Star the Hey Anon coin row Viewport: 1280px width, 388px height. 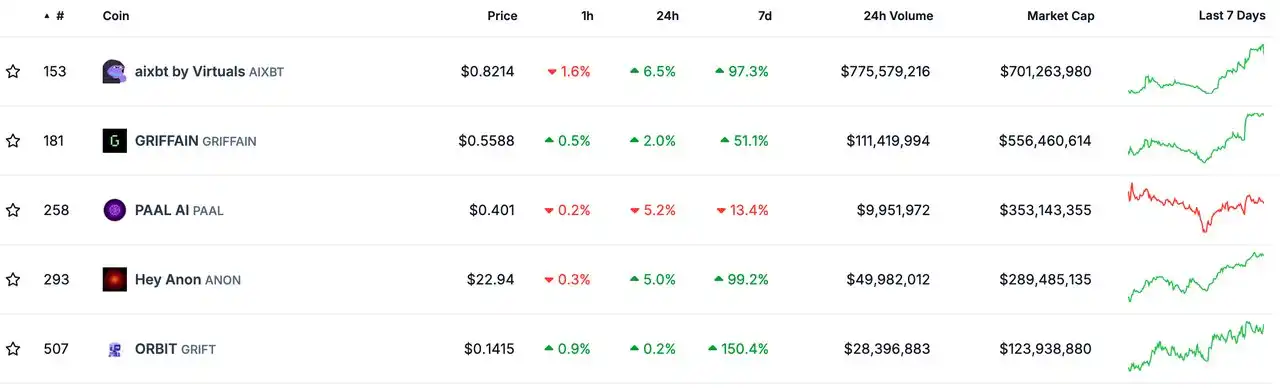[13, 280]
